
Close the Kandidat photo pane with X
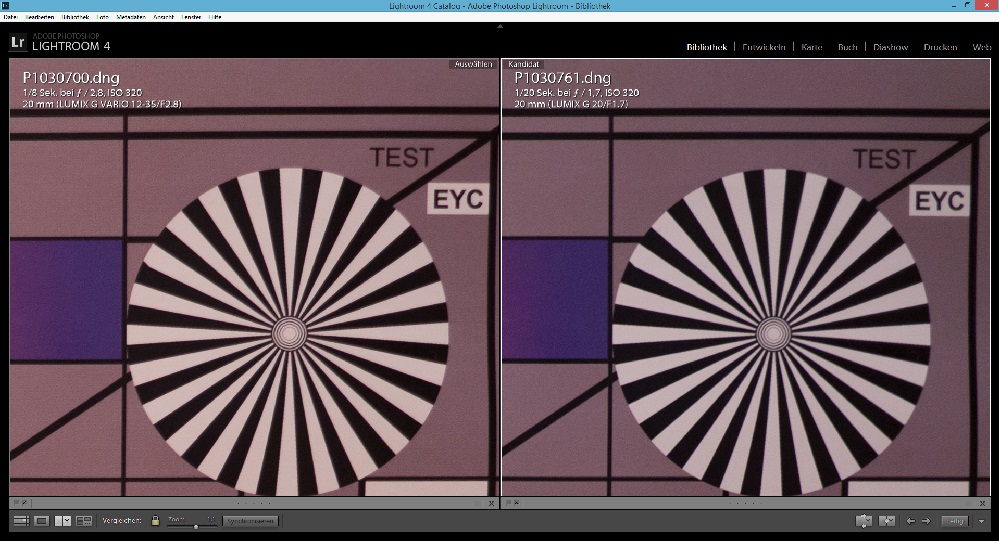(x=983, y=503)
